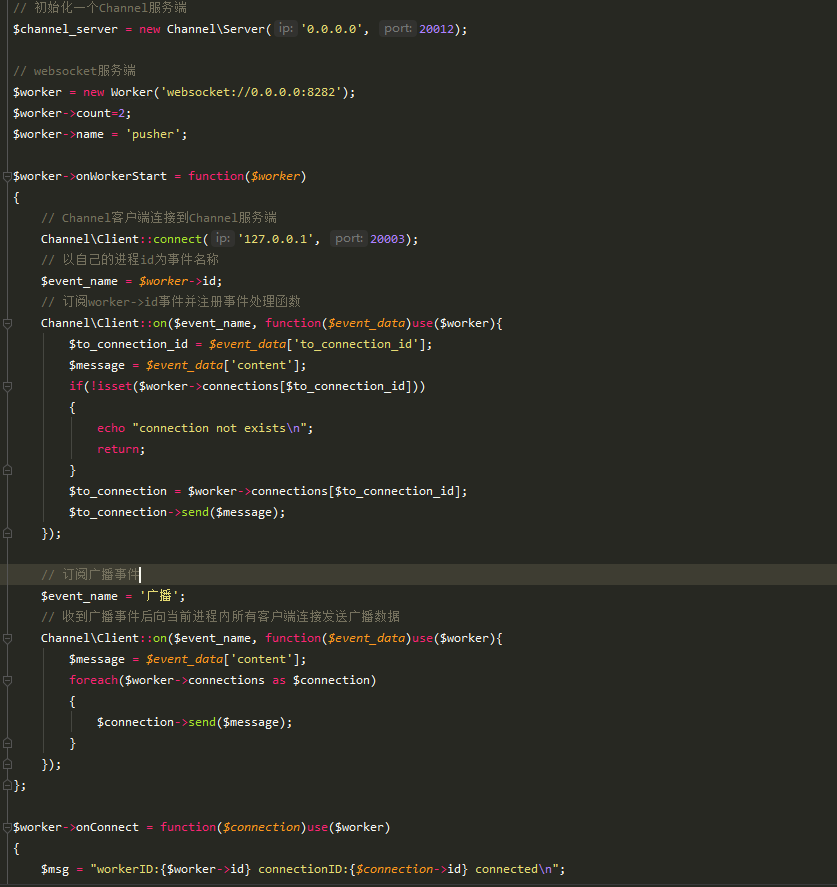Collapse the foreach($worker->connections) block
Viewport: 837px width, 887px height.
pyautogui.click(x=7, y=681)
